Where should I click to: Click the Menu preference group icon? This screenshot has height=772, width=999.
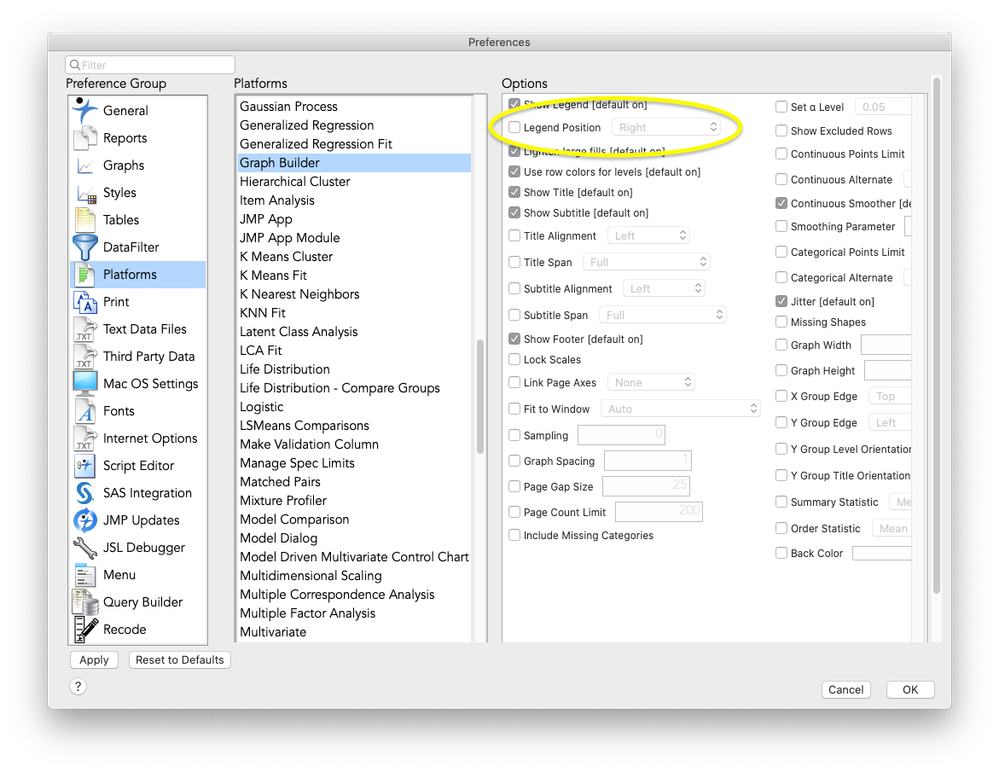point(85,575)
